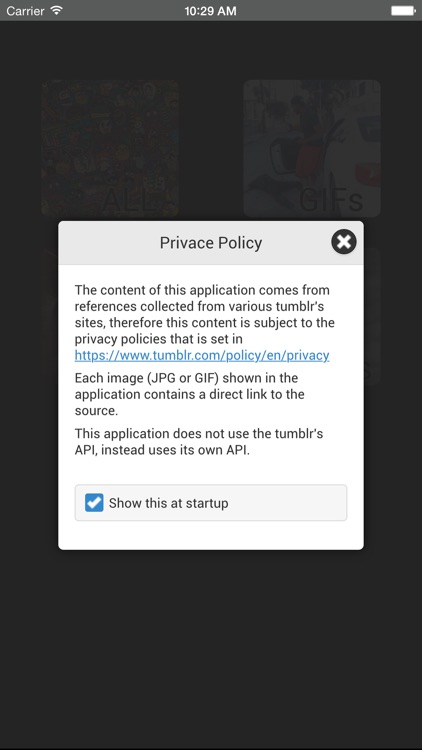Click the 10:29 AM clock in status bar
422x750 pixels.
[211, 11]
